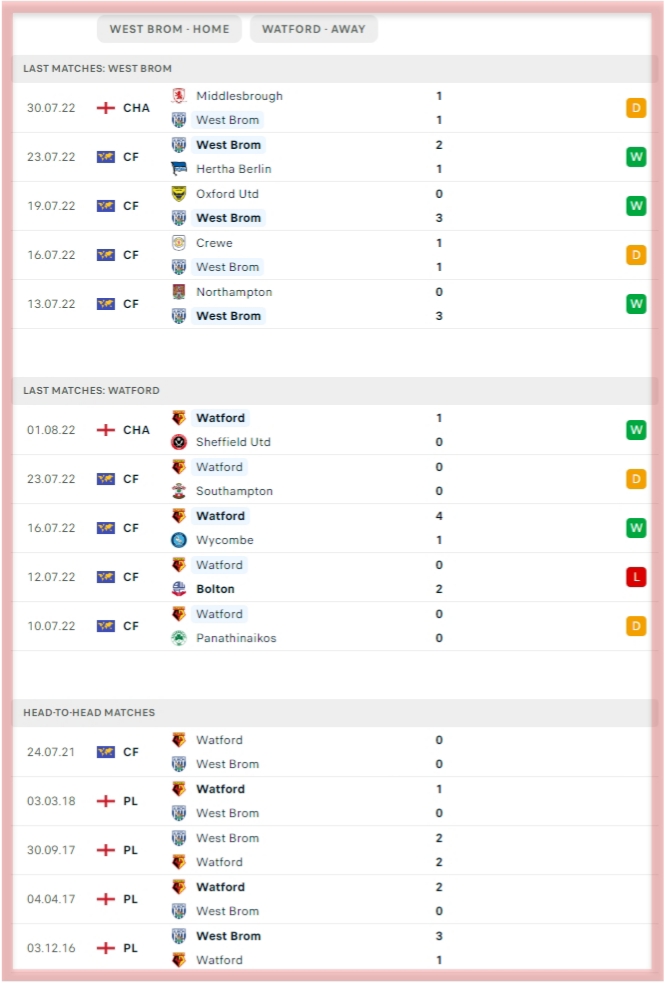Open the 24.07.21 head-to-head friendly match row
Screen dimensions: 665x983
[332, 752]
